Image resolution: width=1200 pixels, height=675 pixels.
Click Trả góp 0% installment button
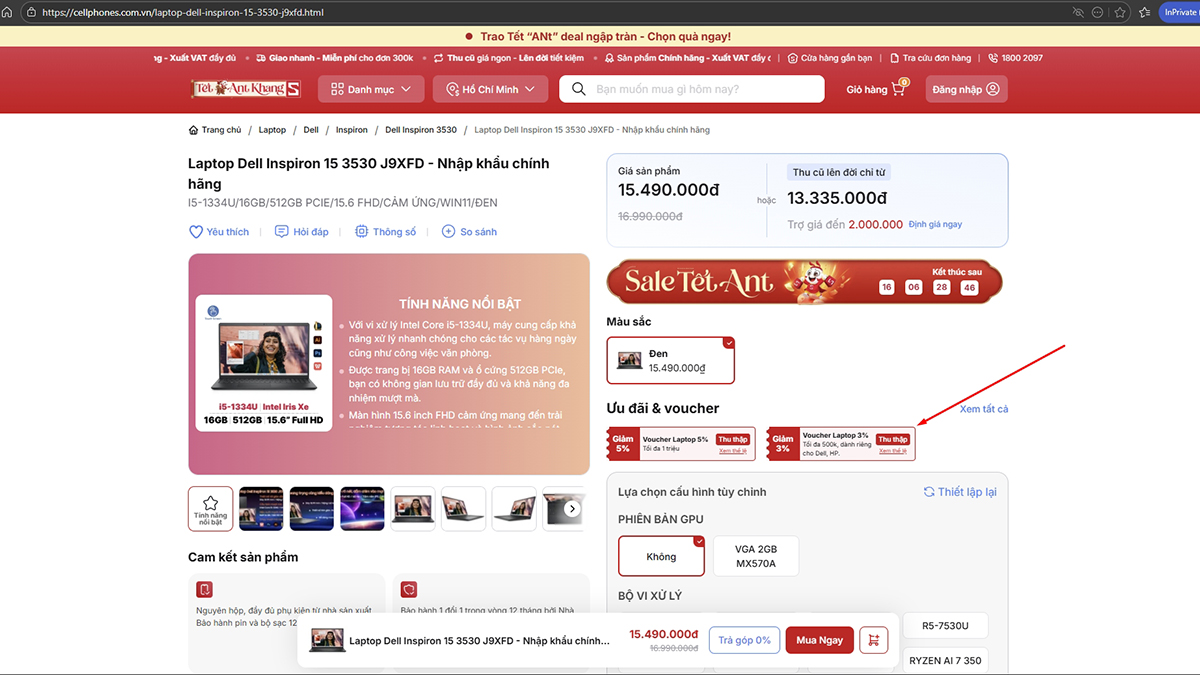click(744, 640)
